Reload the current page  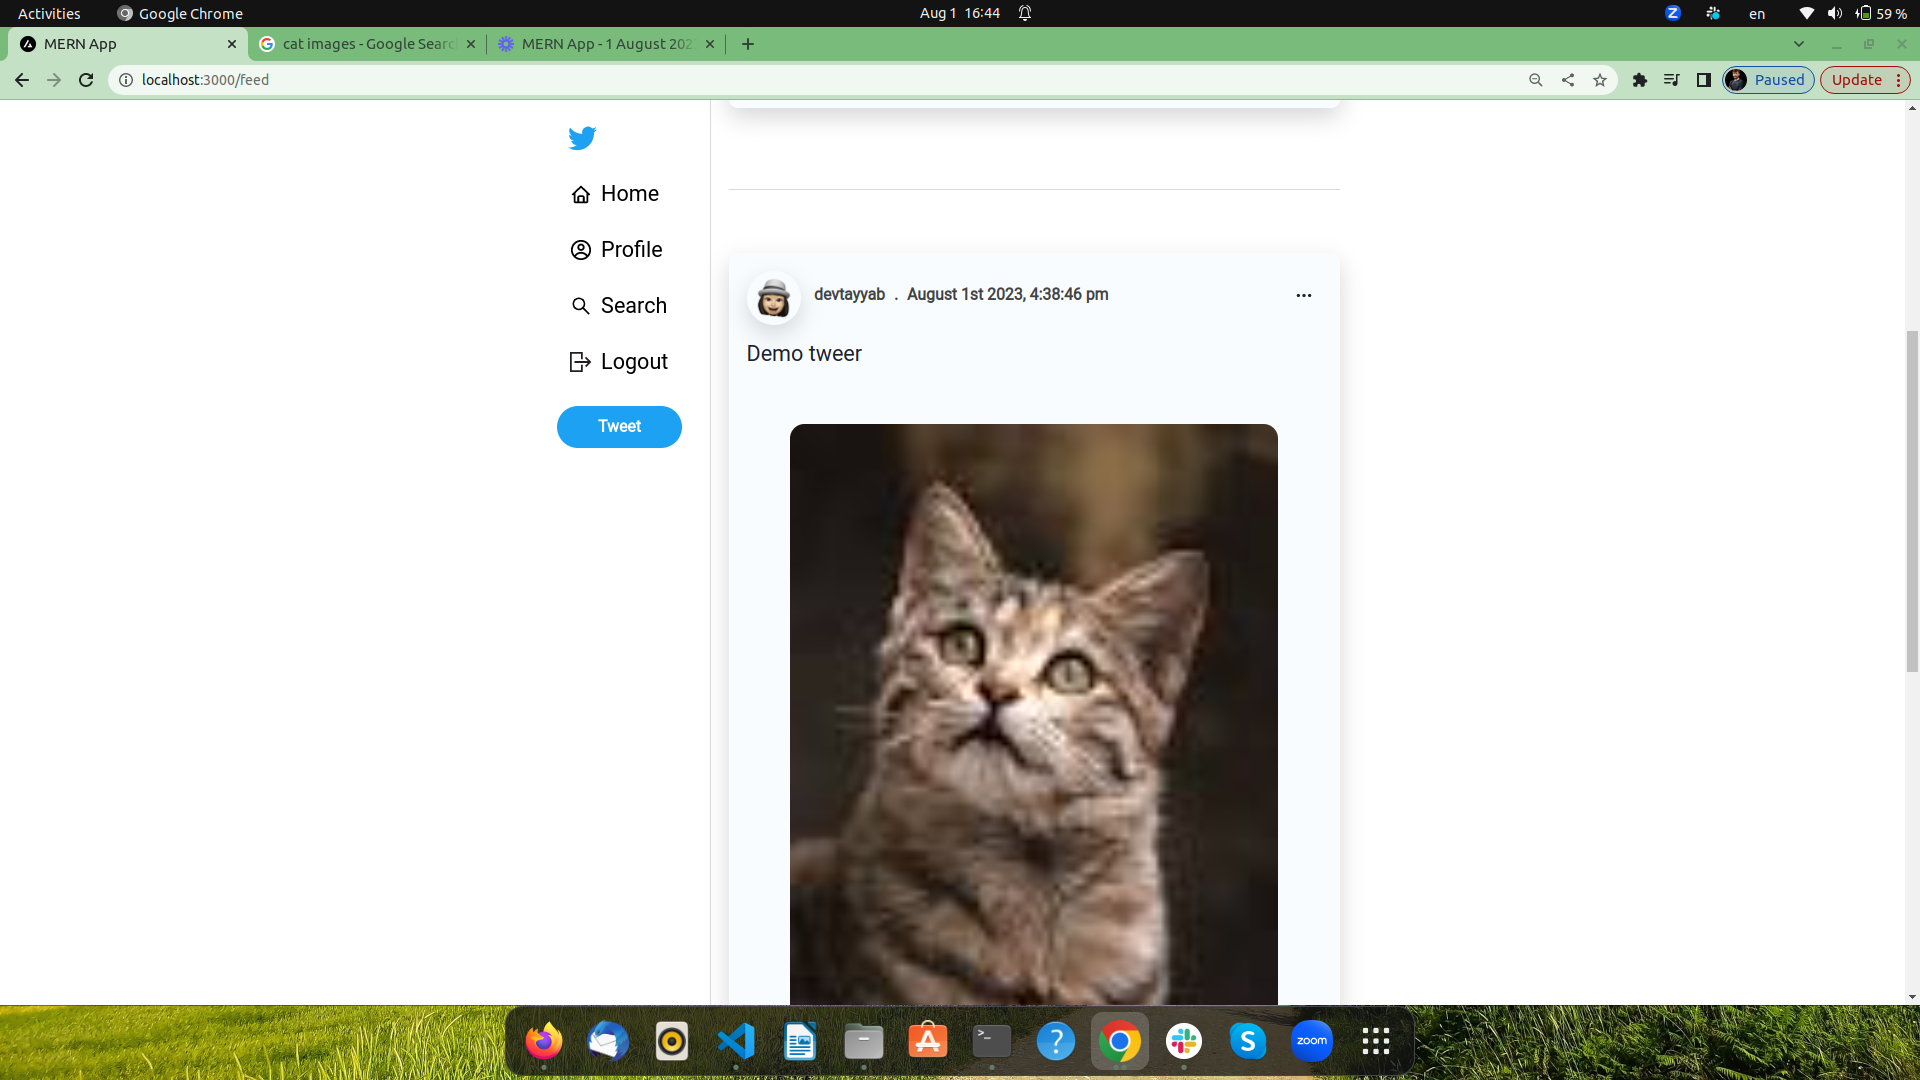[x=86, y=80]
